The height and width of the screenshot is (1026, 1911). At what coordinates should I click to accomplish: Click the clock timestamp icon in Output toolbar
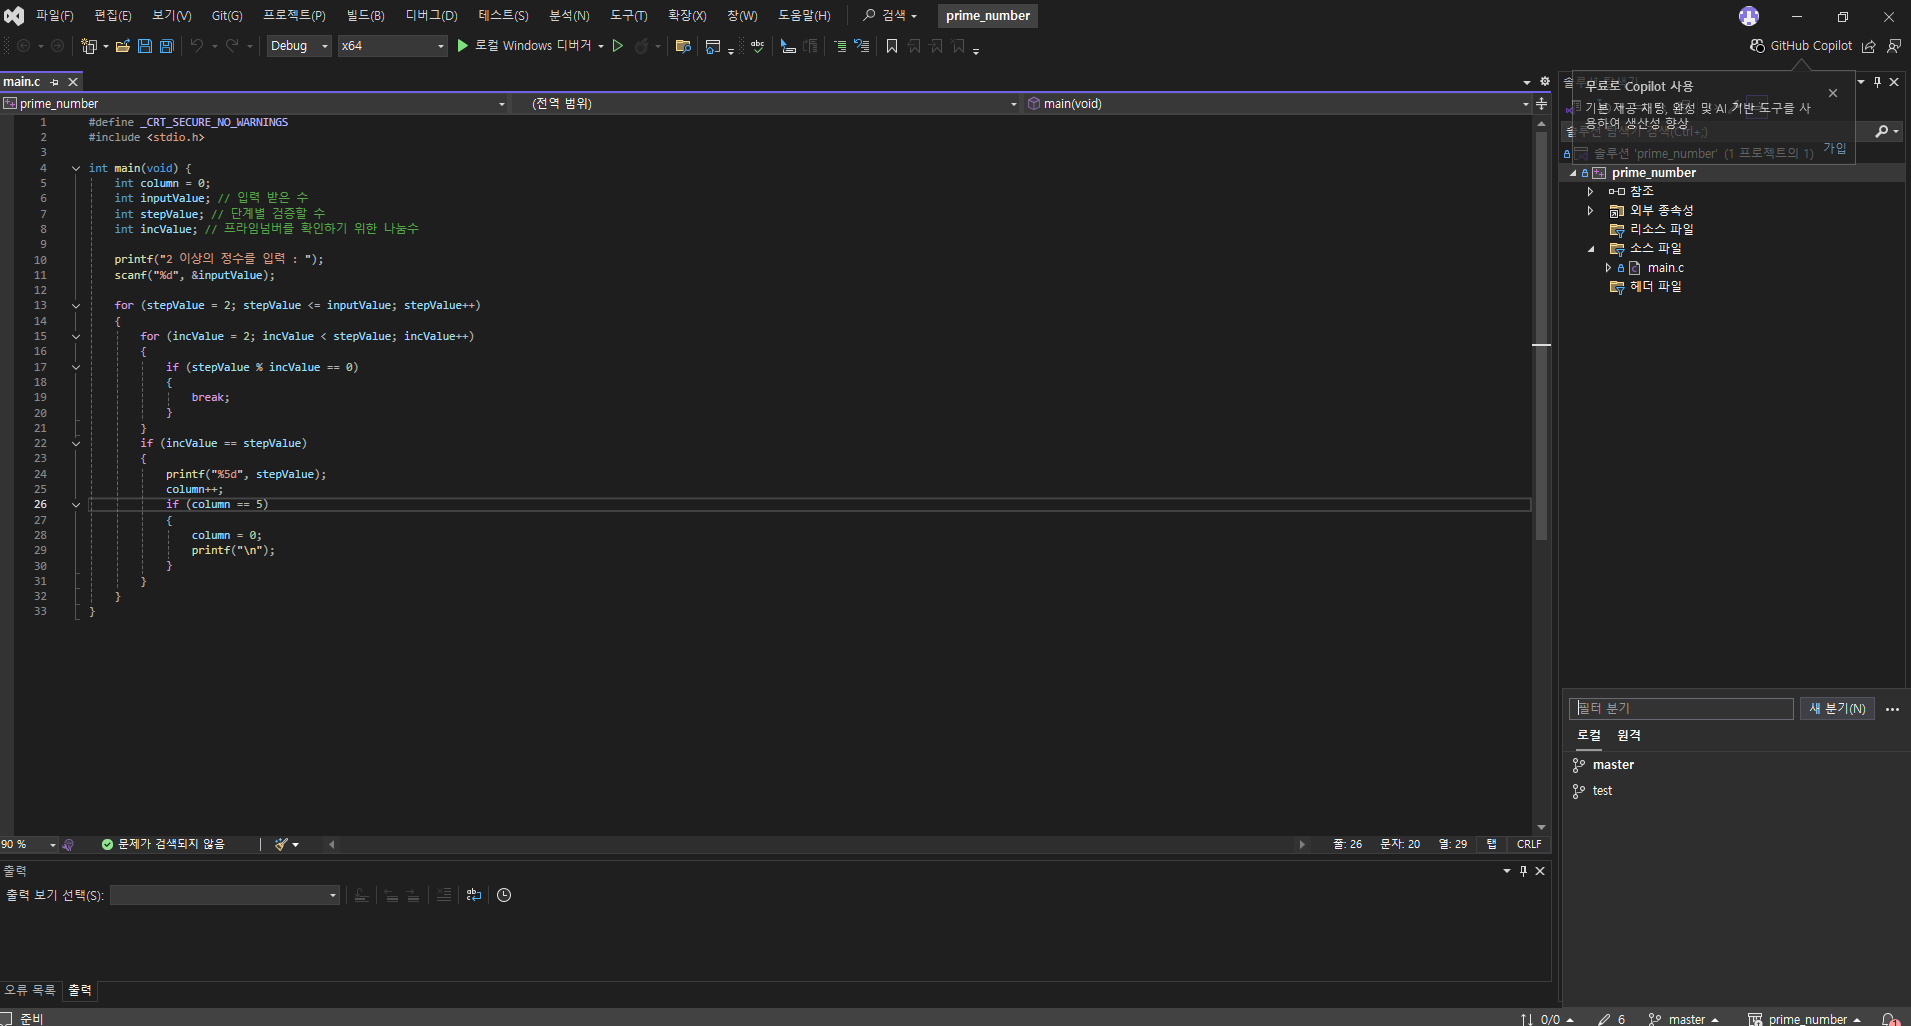pyautogui.click(x=504, y=895)
